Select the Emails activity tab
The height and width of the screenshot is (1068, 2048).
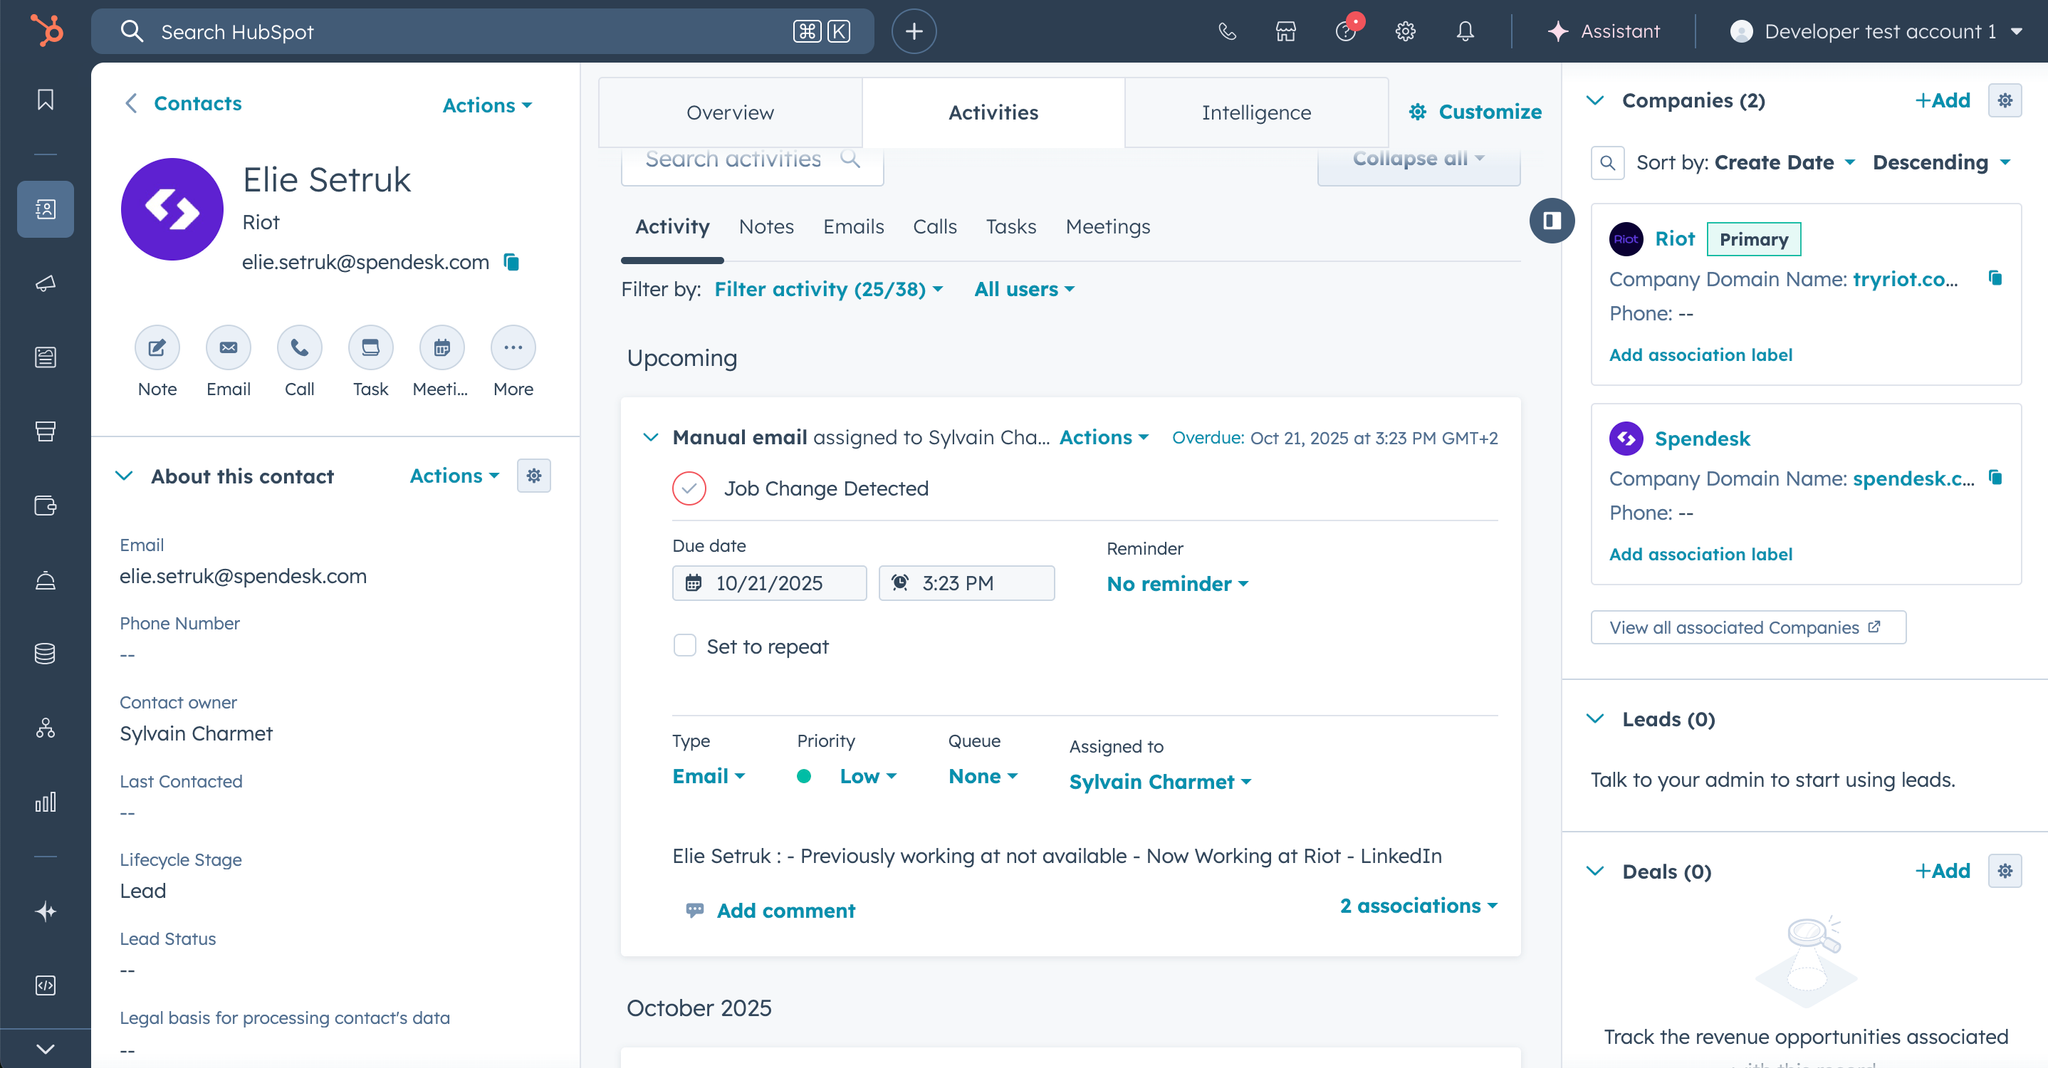[x=853, y=227]
